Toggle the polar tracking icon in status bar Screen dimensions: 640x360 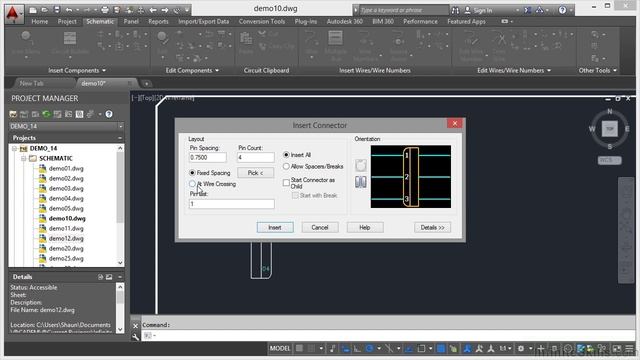pyautogui.click(x=370, y=348)
